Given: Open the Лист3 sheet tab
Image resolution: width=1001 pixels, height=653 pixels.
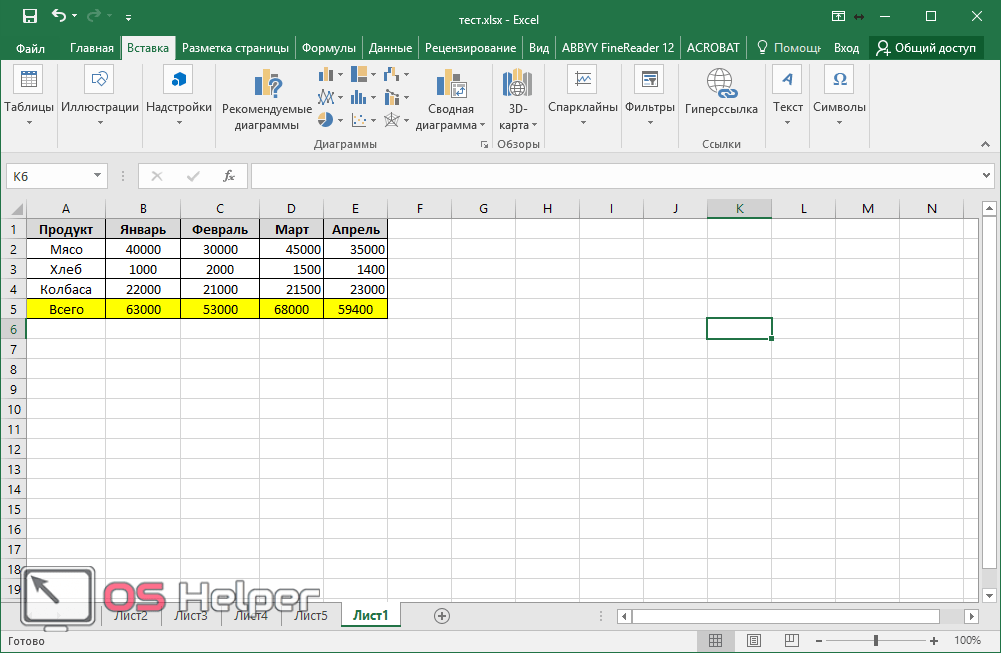Looking at the screenshot, I should click(x=190, y=615).
